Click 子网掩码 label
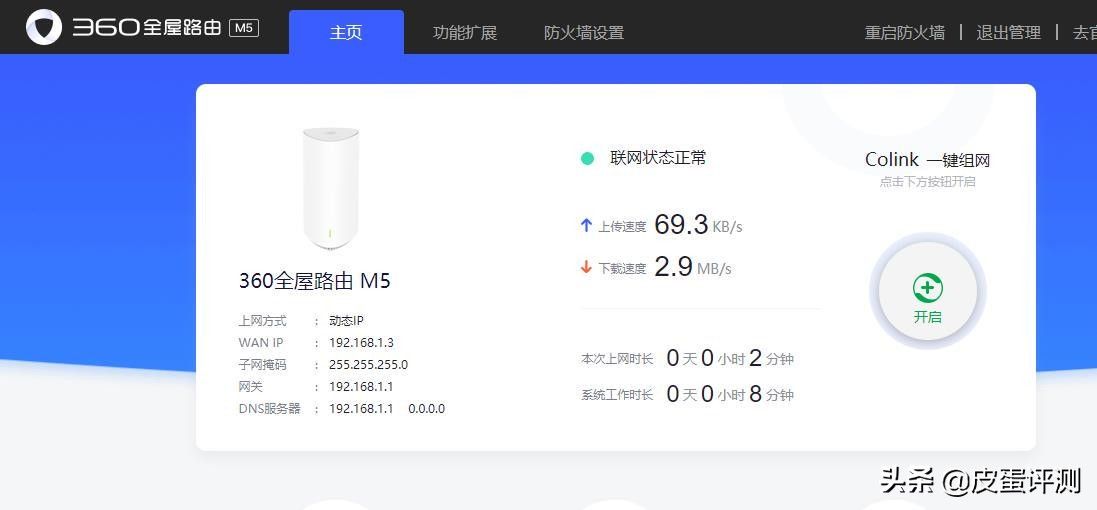The image size is (1097, 510). (x=262, y=365)
